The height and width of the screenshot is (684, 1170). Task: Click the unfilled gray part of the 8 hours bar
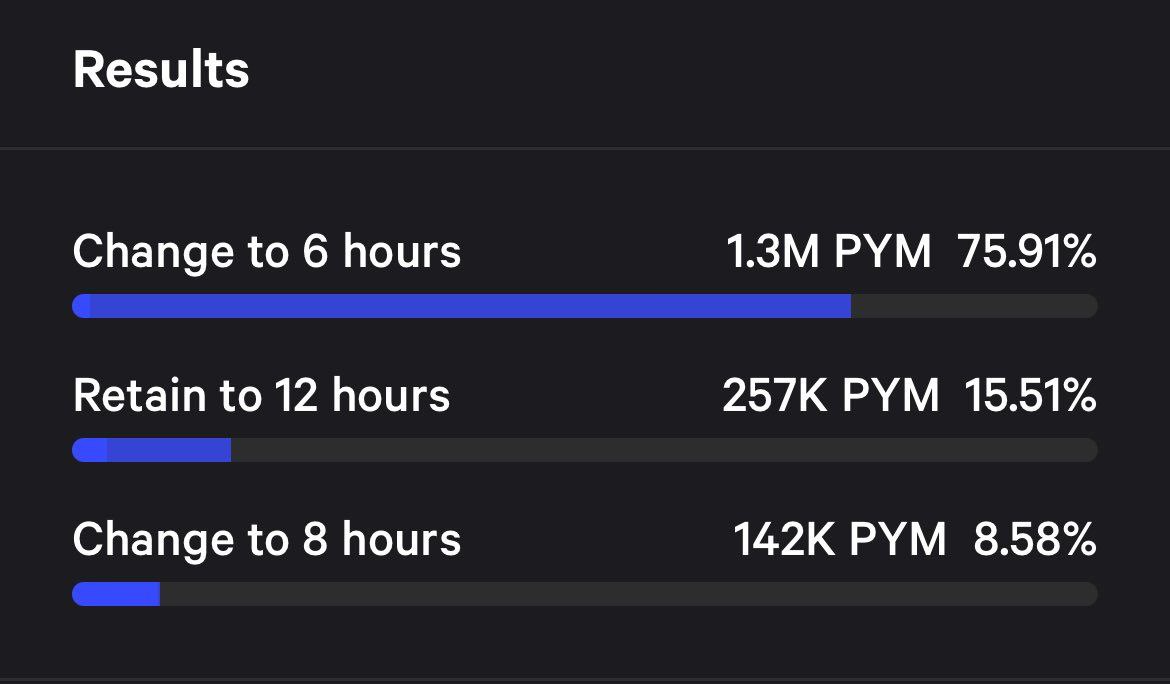628,594
